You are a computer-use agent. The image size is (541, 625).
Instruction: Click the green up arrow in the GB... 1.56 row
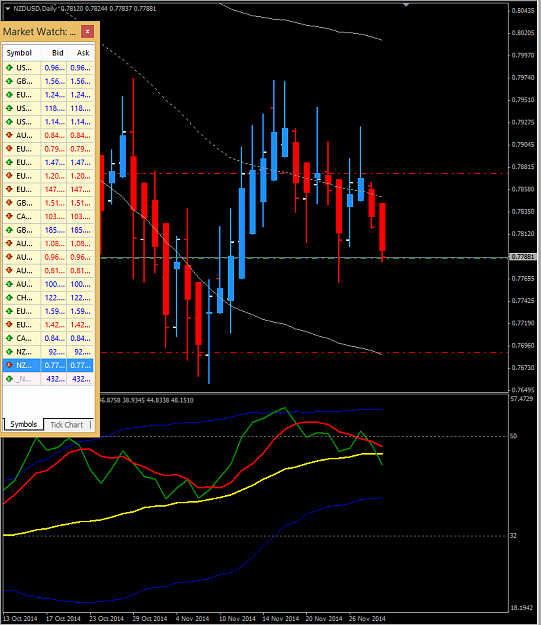[x=9, y=81]
